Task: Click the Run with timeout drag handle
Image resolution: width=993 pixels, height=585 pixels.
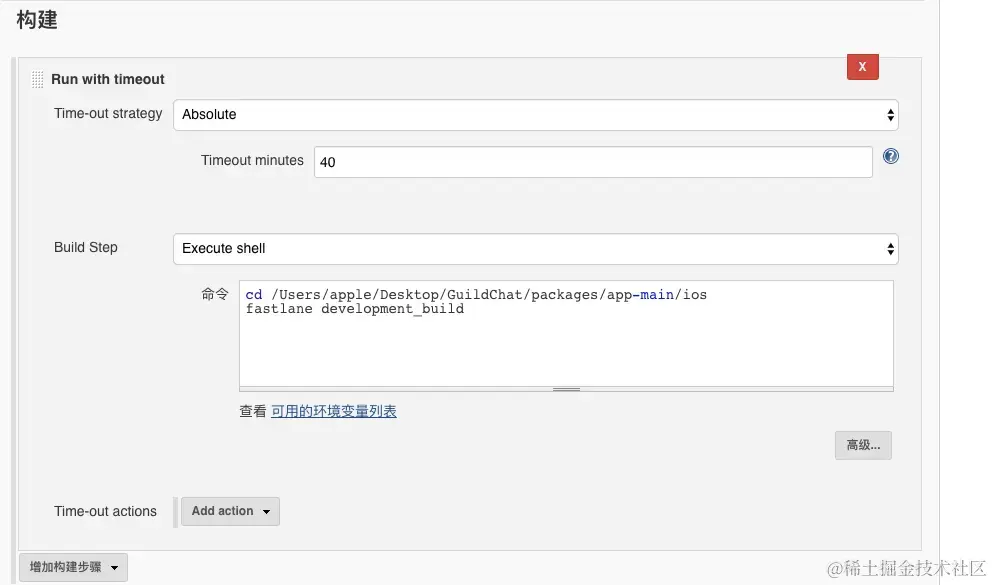Action: coord(37,80)
